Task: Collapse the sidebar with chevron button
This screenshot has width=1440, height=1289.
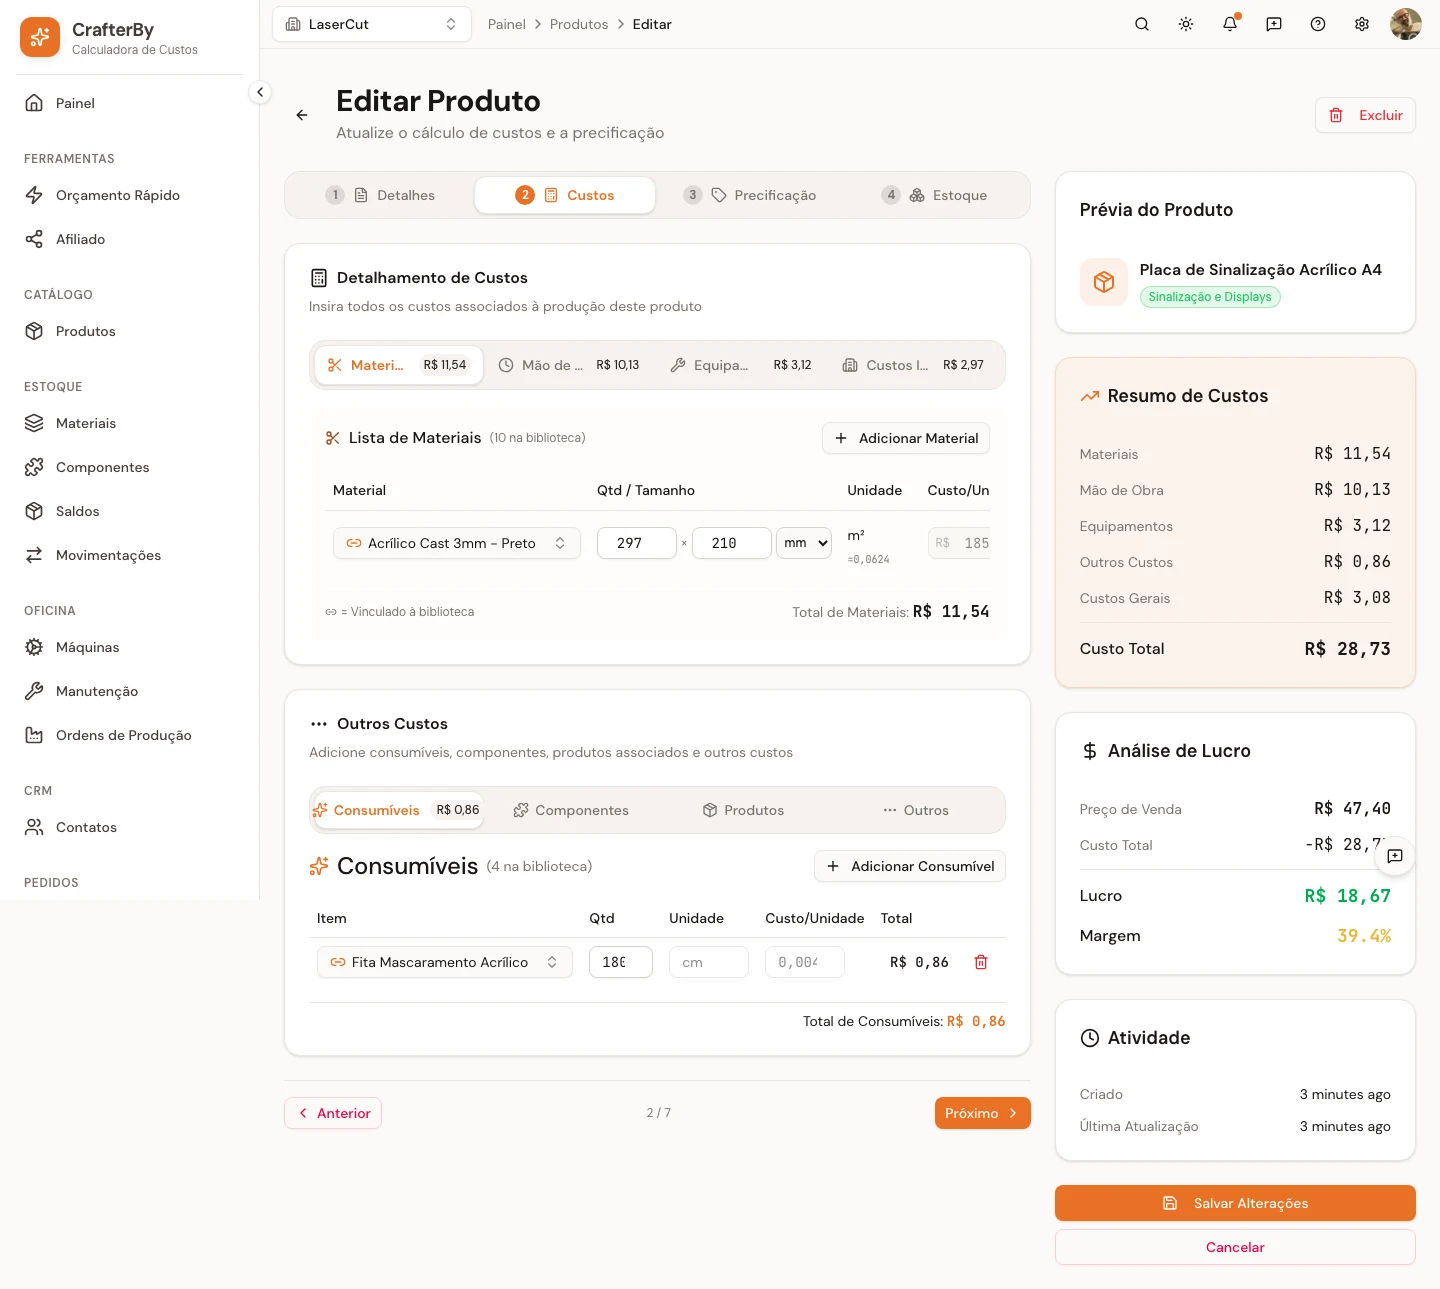Action: pos(260,92)
